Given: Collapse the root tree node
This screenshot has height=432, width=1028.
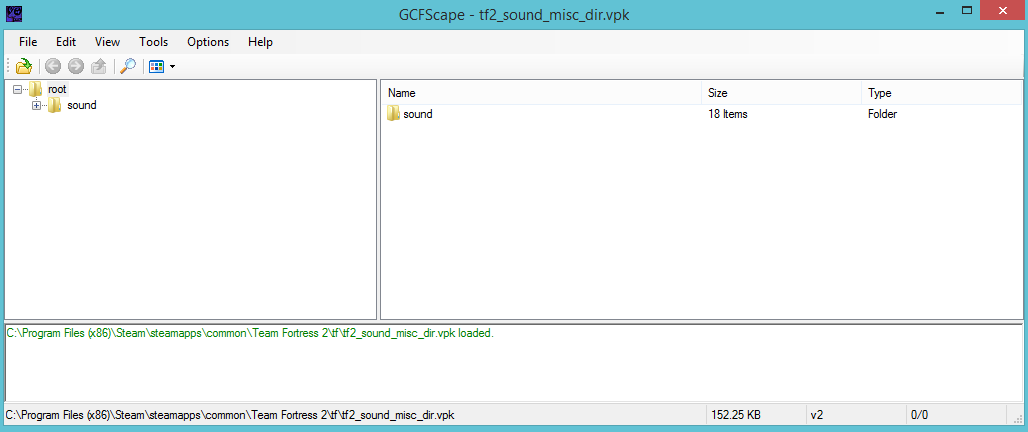Looking at the screenshot, I should tap(17, 89).
